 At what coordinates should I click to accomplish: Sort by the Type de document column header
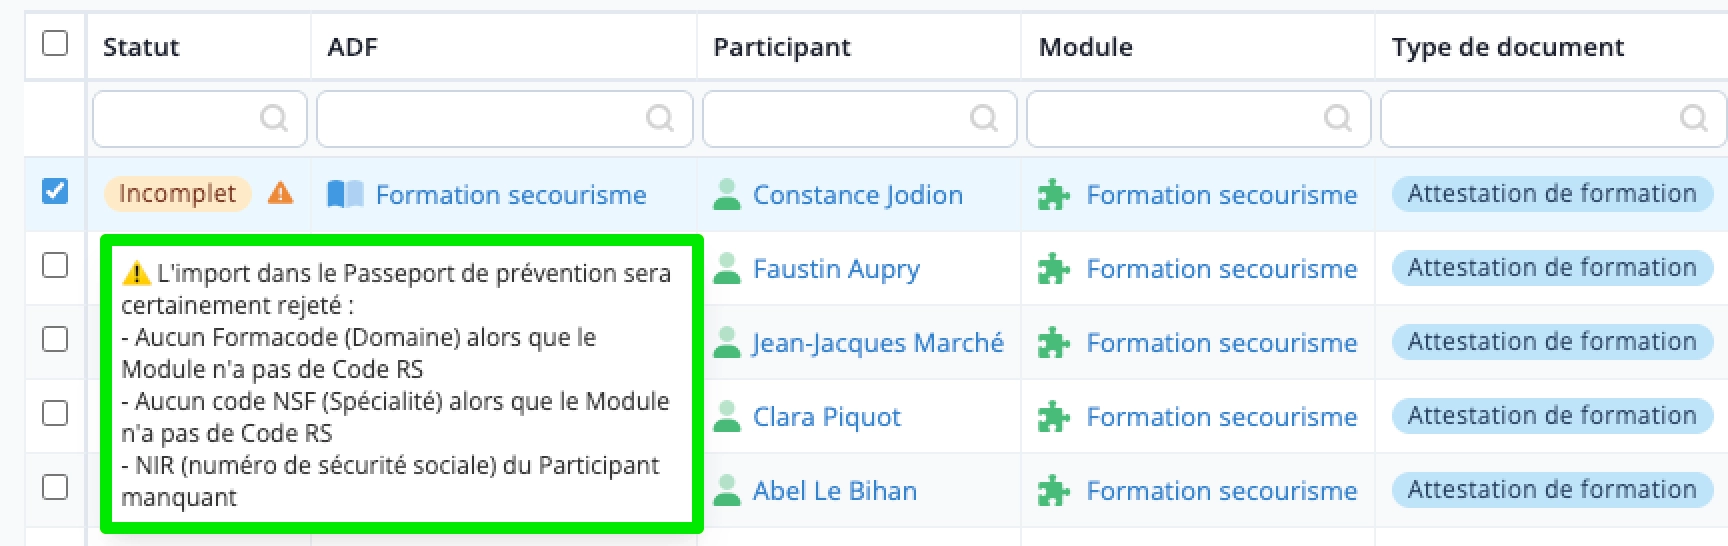tap(1508, 47)
